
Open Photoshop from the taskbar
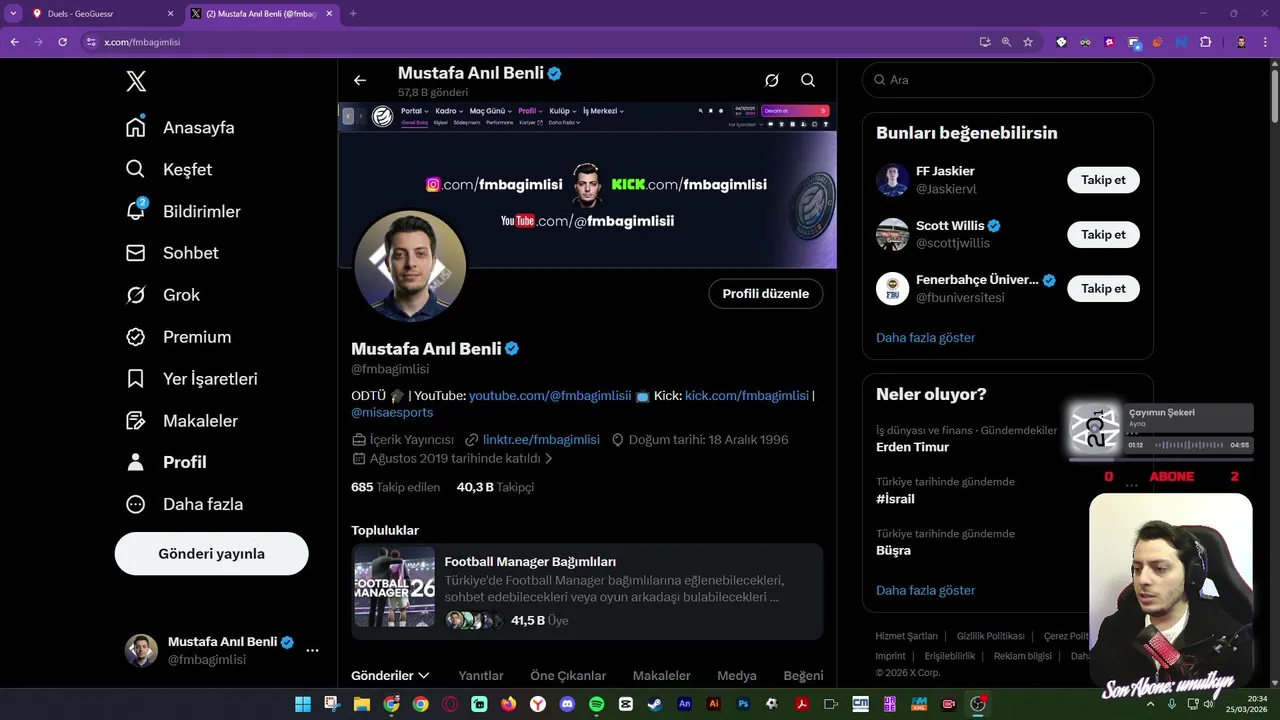pyautogui.click(x=743, y=704)
